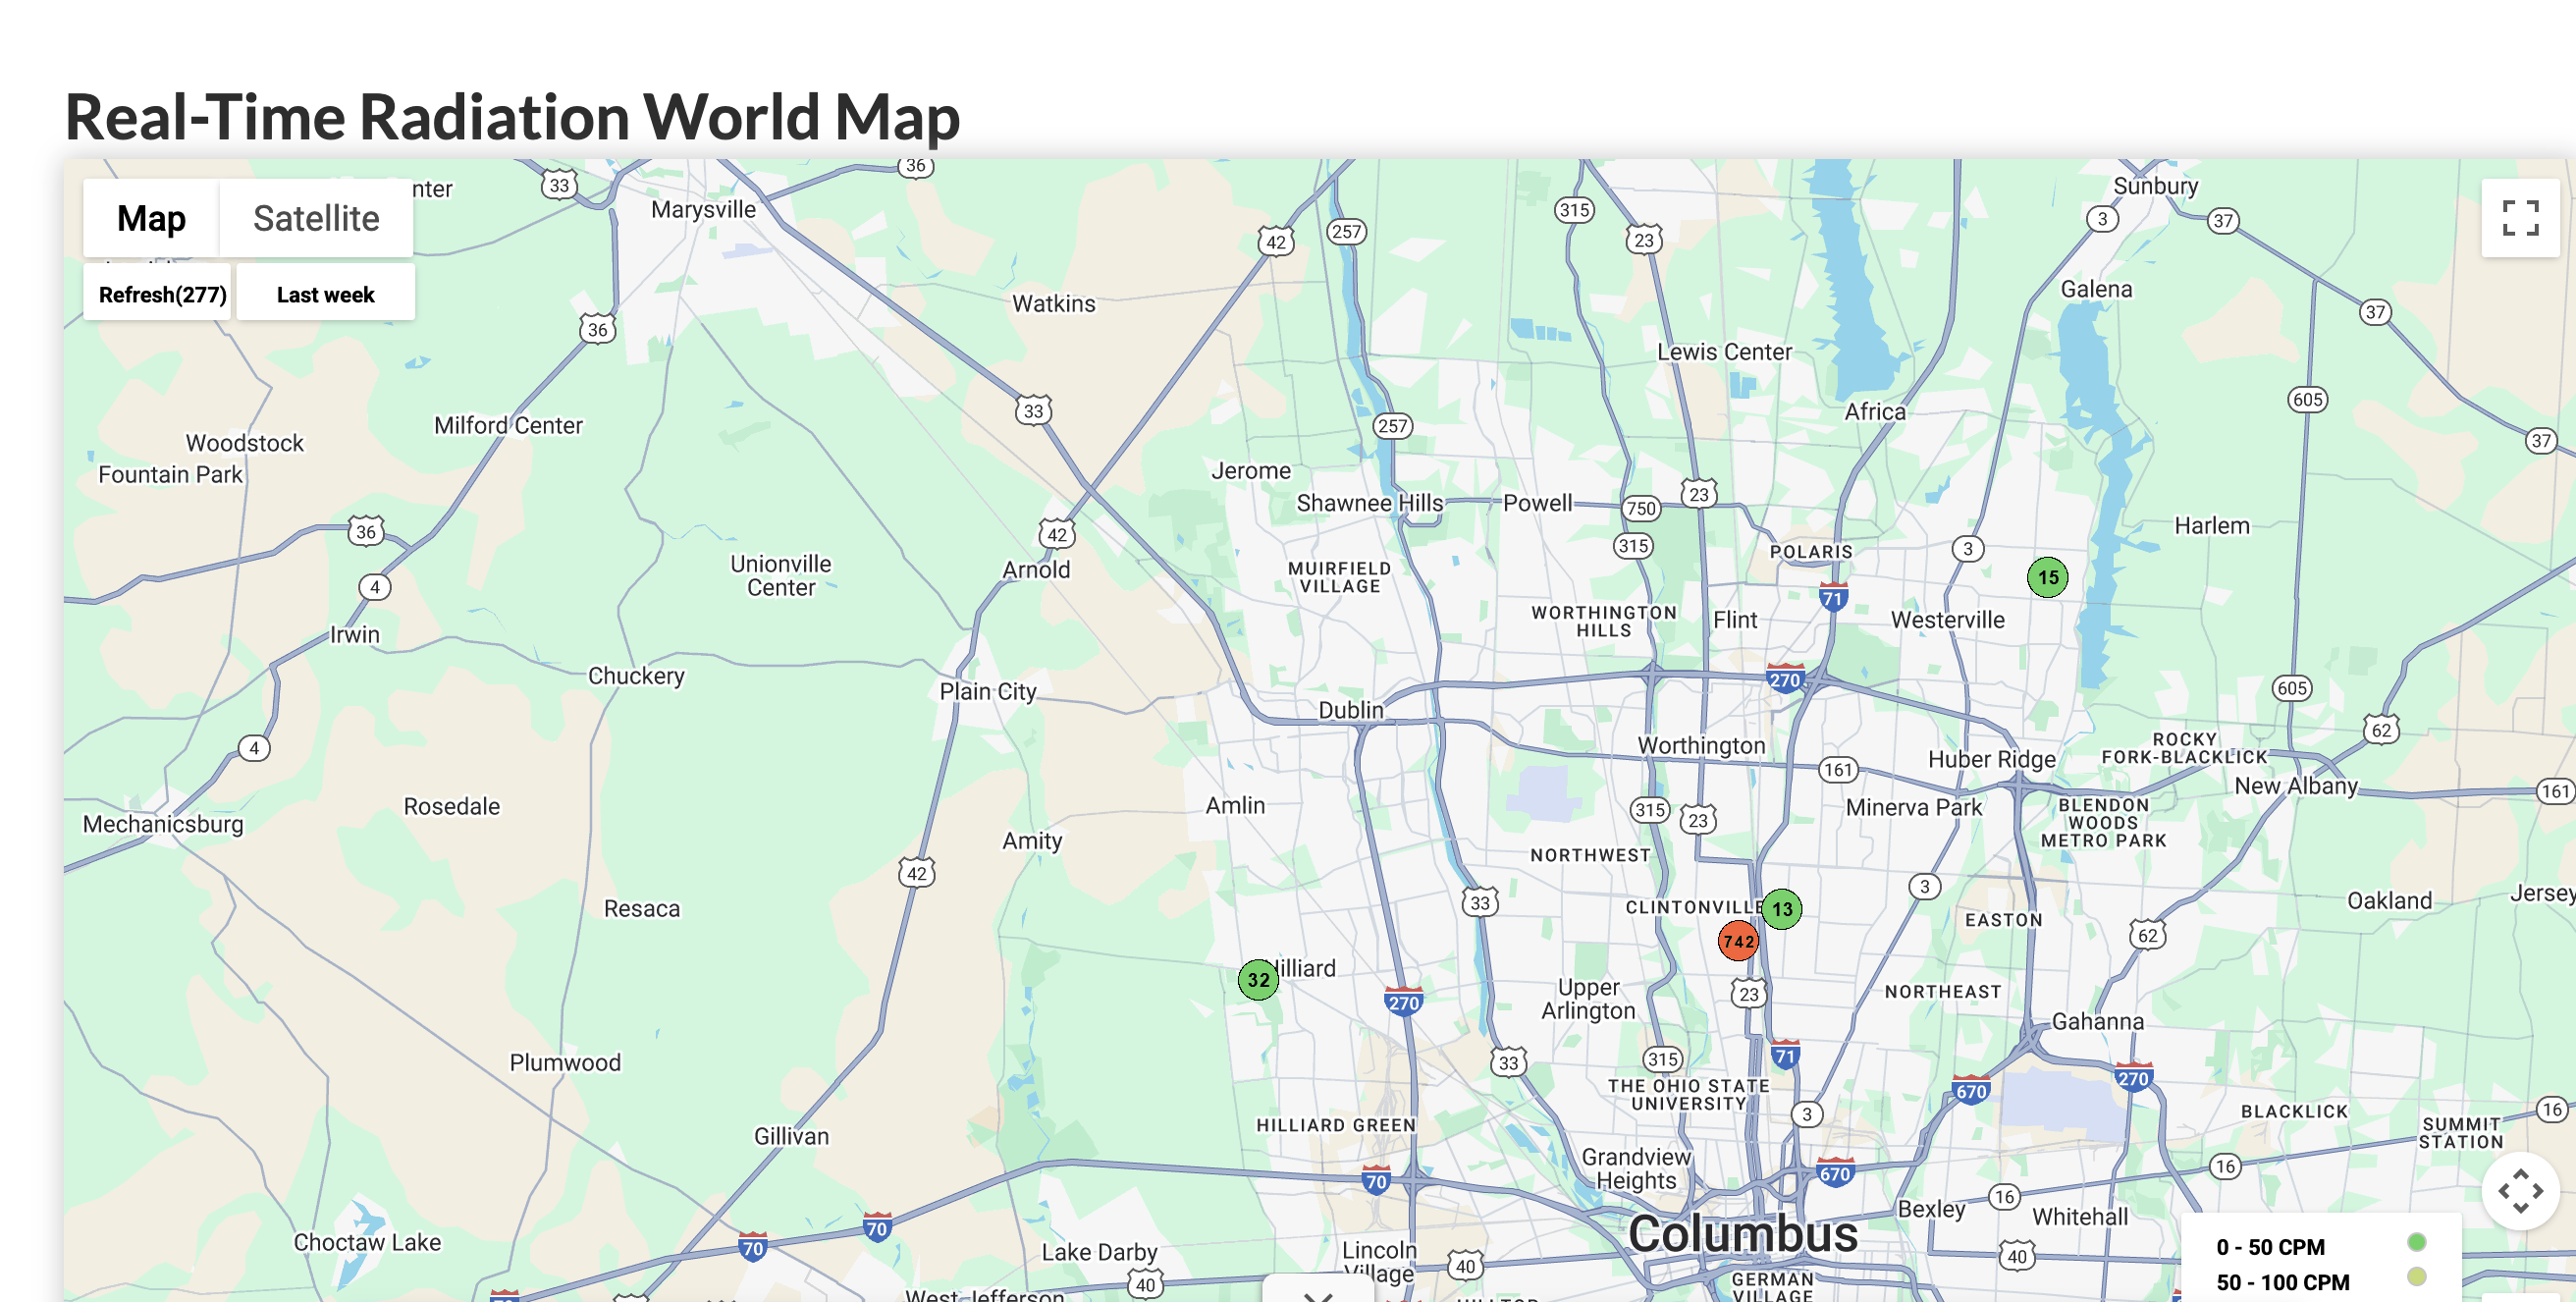Screen dimensions: 2576x1302
Task: Click the I-270 shield near Hilliard
Action: [x=1403, y=1002]
